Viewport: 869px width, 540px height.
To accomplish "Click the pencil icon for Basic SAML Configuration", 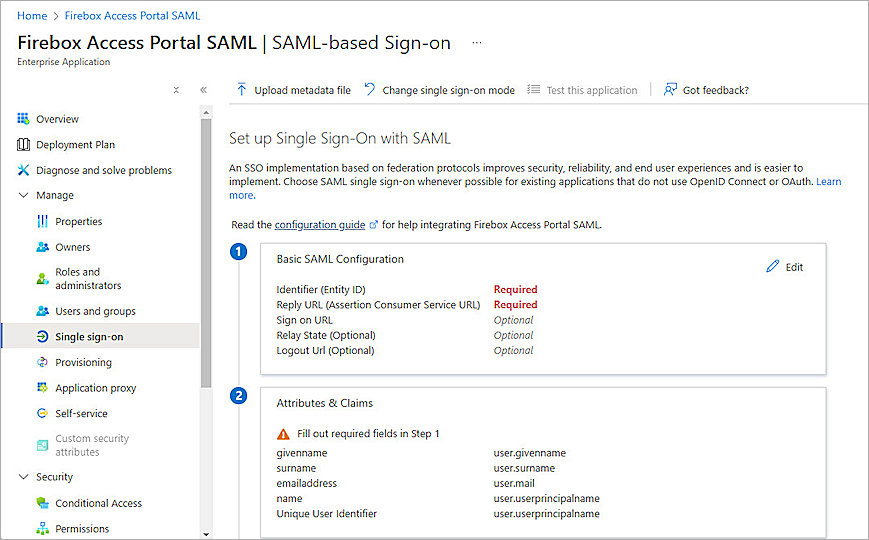I will (773, 267).
